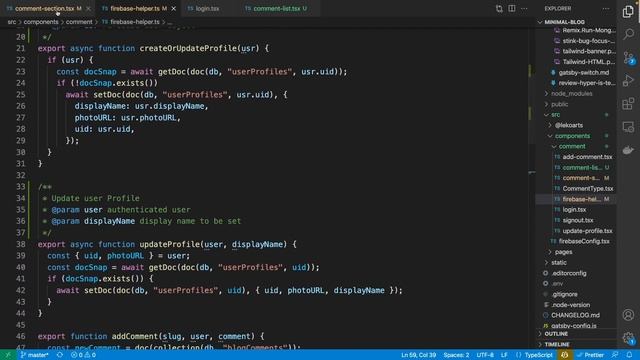640x360 pixels.
Task: Click the Synchronize Changes icon in status bar
Action: [x=60, y=355]
